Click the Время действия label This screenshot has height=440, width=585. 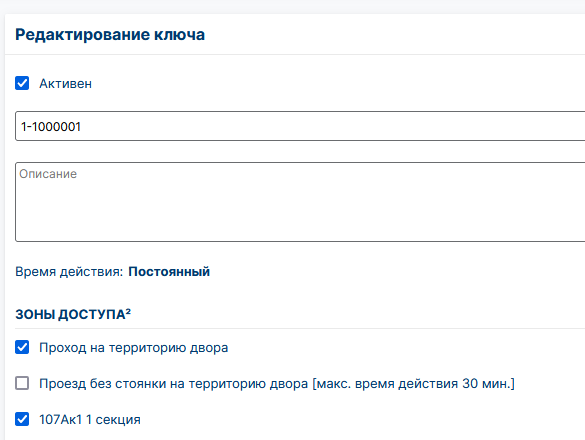(69, 271)
